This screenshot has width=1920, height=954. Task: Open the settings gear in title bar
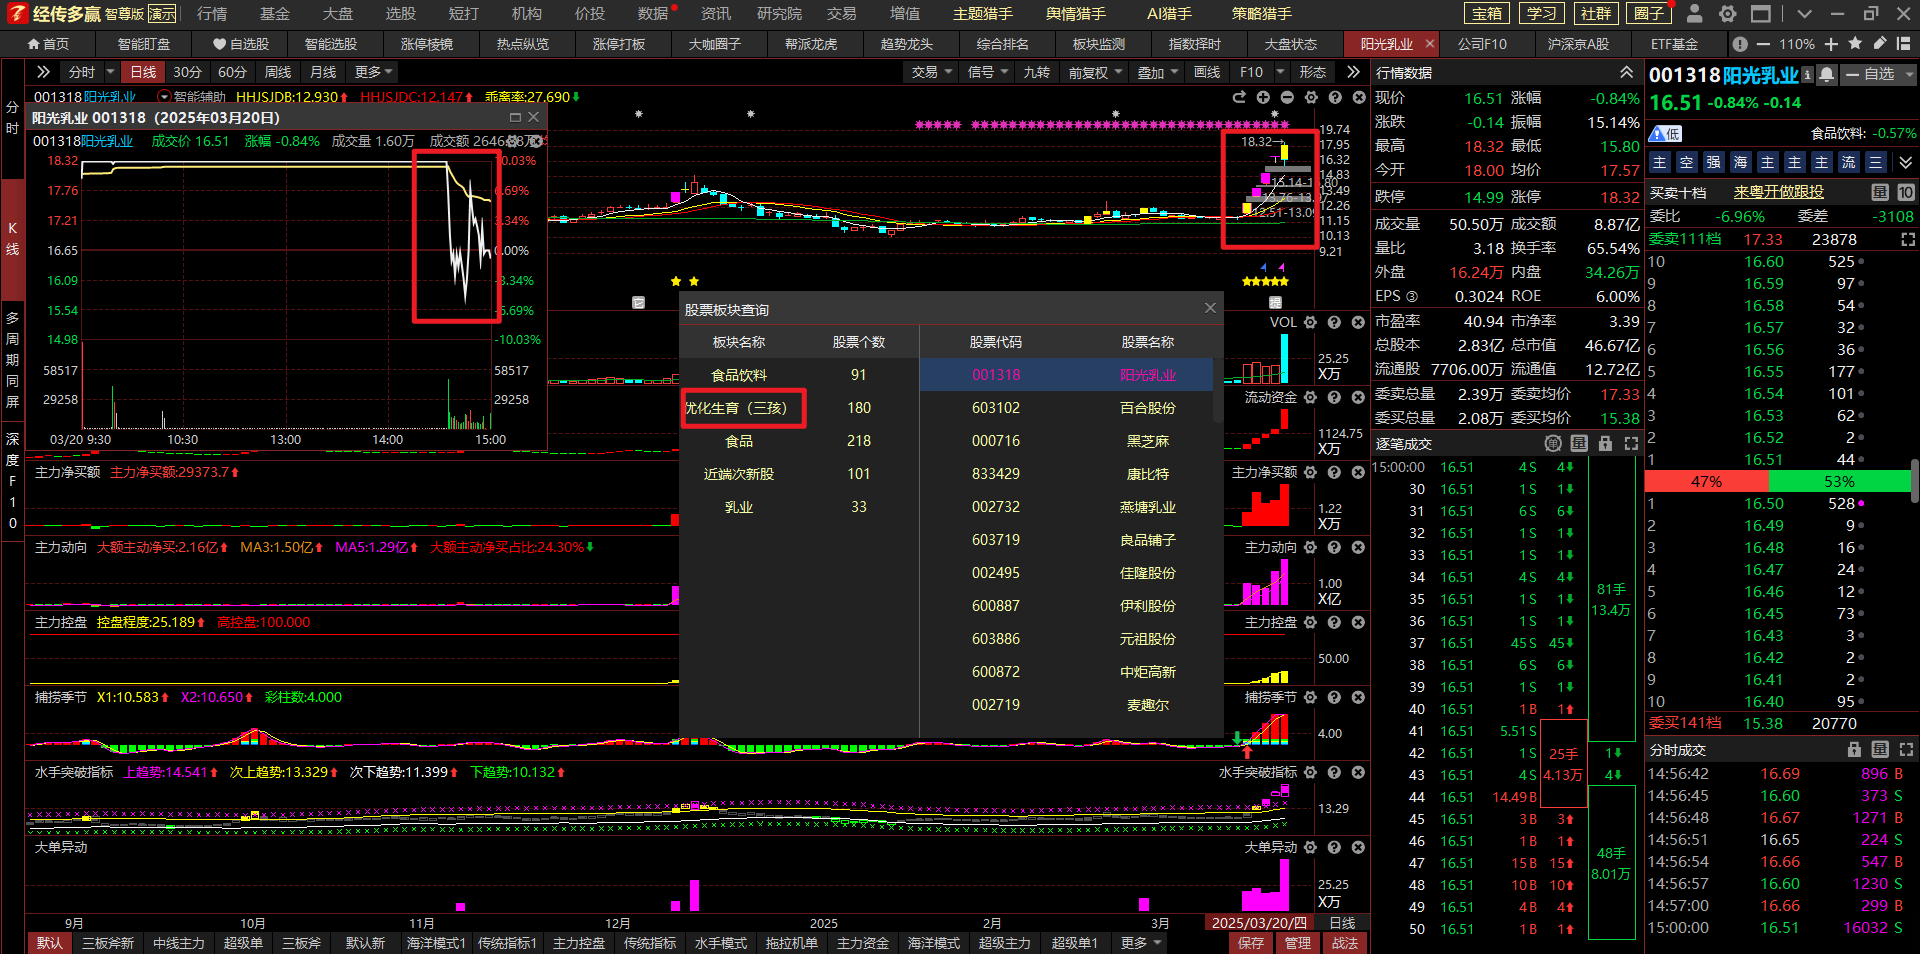click(1727, 14)
